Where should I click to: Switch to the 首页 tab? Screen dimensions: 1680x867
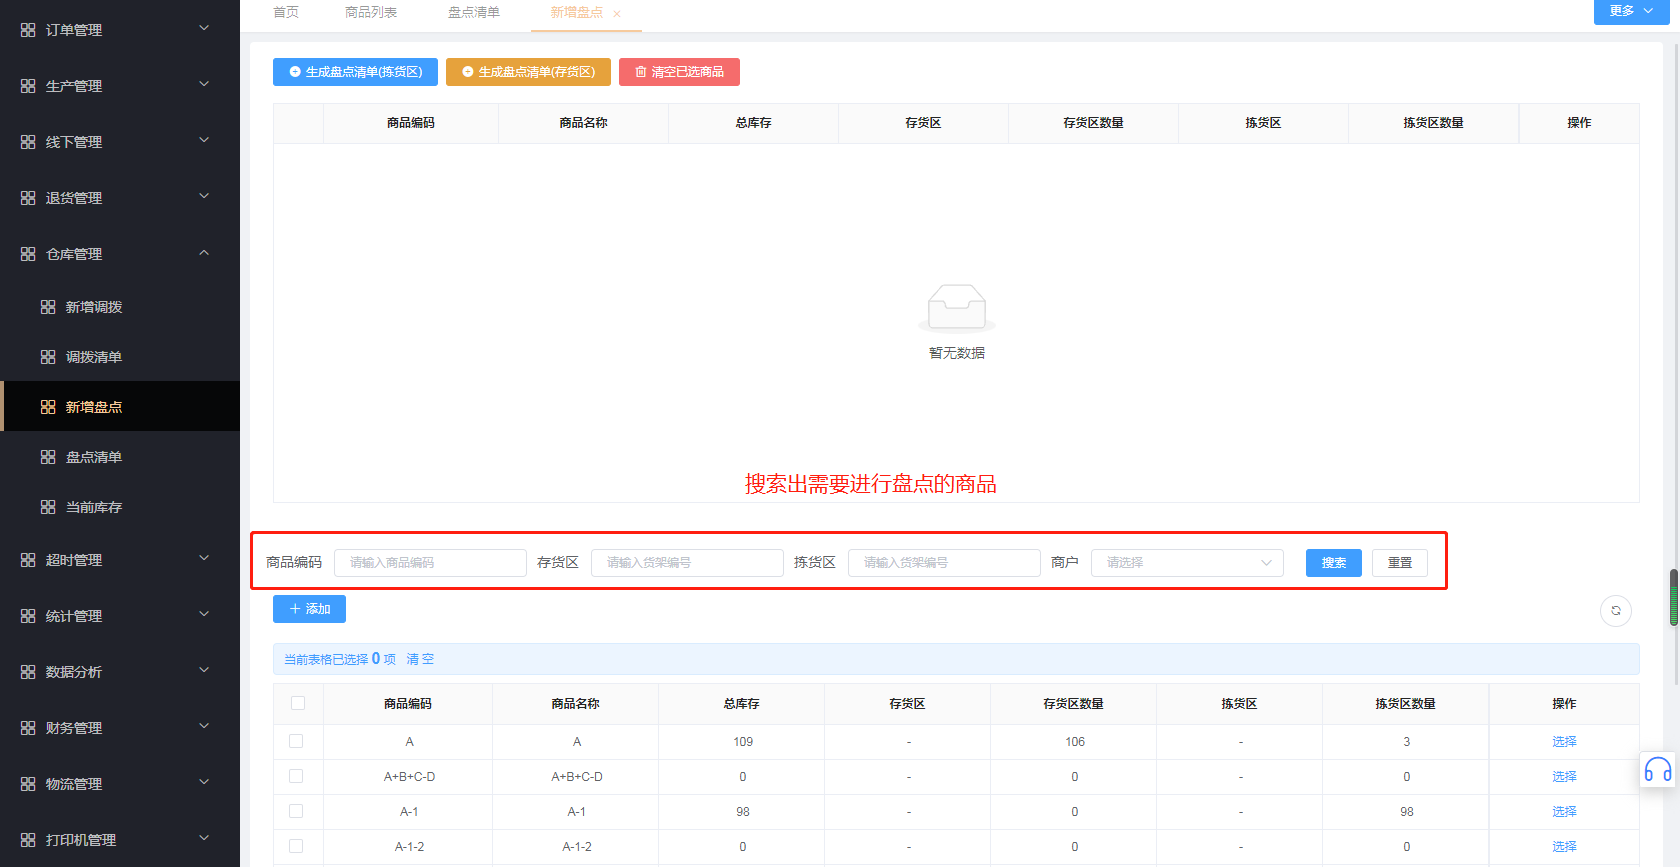286,12
